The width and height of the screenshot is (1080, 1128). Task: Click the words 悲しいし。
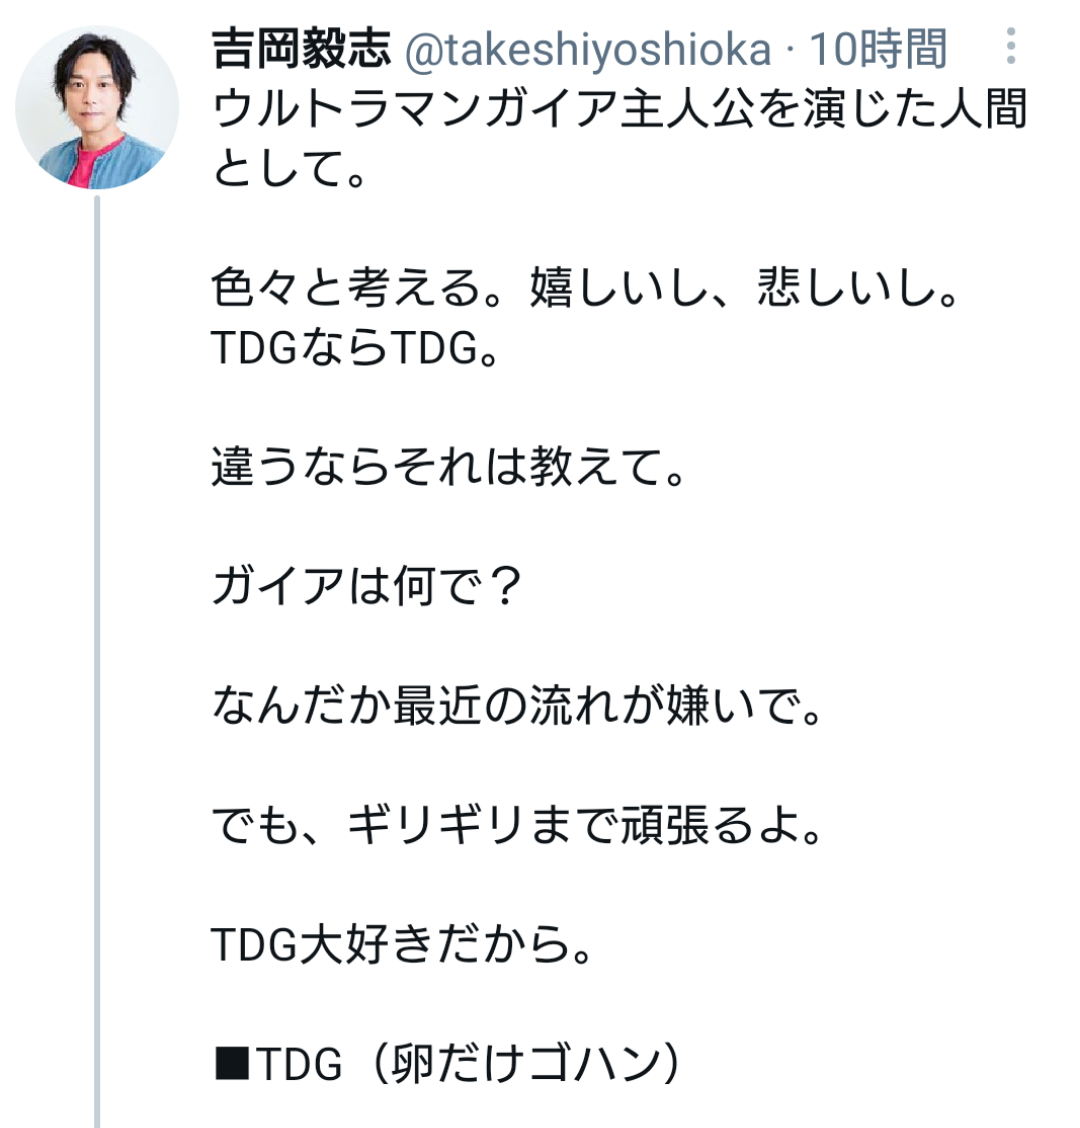(858, 290)
